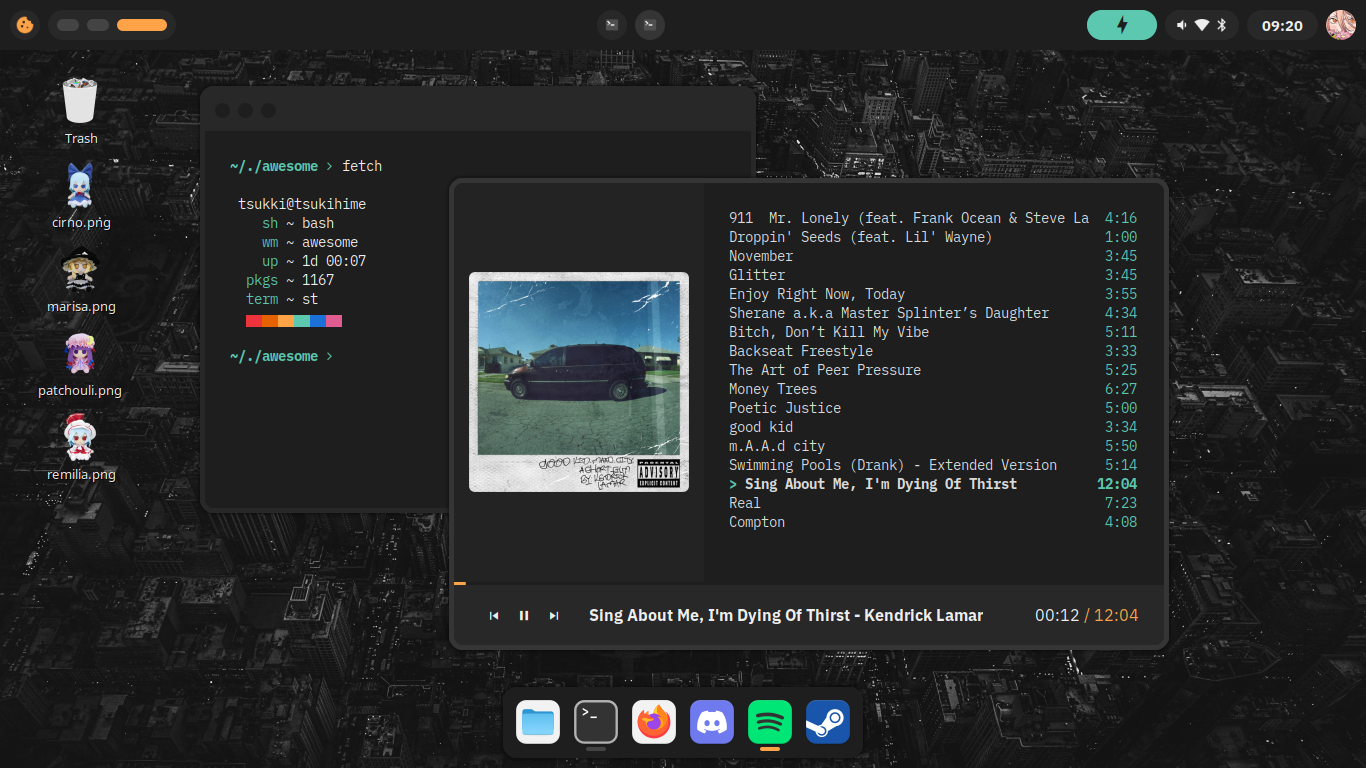Viewport: 1366px width, 768px height.
Task: Switch to the active orange workspace indicator
Action: click(142, 25)
